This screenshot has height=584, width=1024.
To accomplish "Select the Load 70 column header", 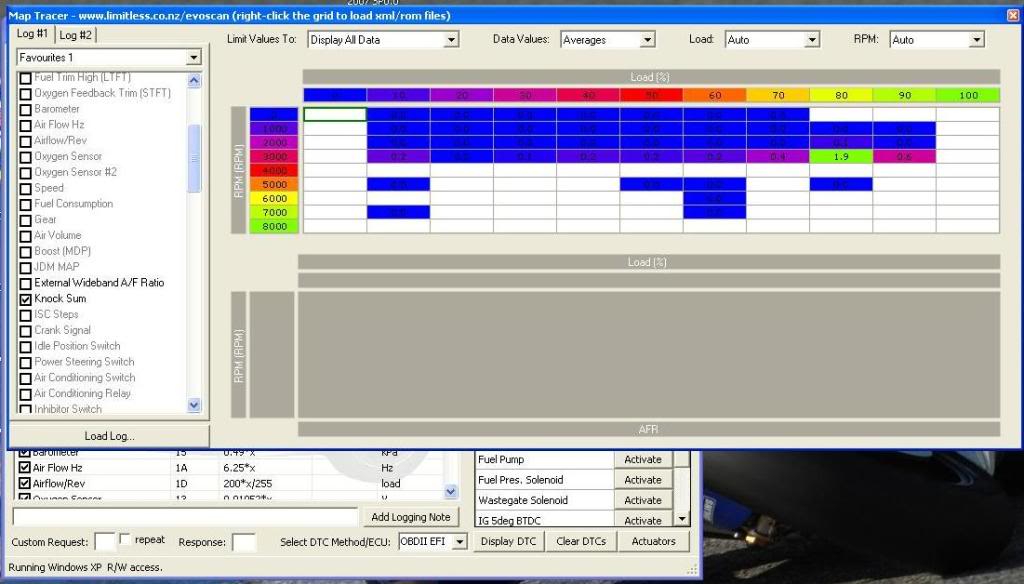I will point(778,95).
